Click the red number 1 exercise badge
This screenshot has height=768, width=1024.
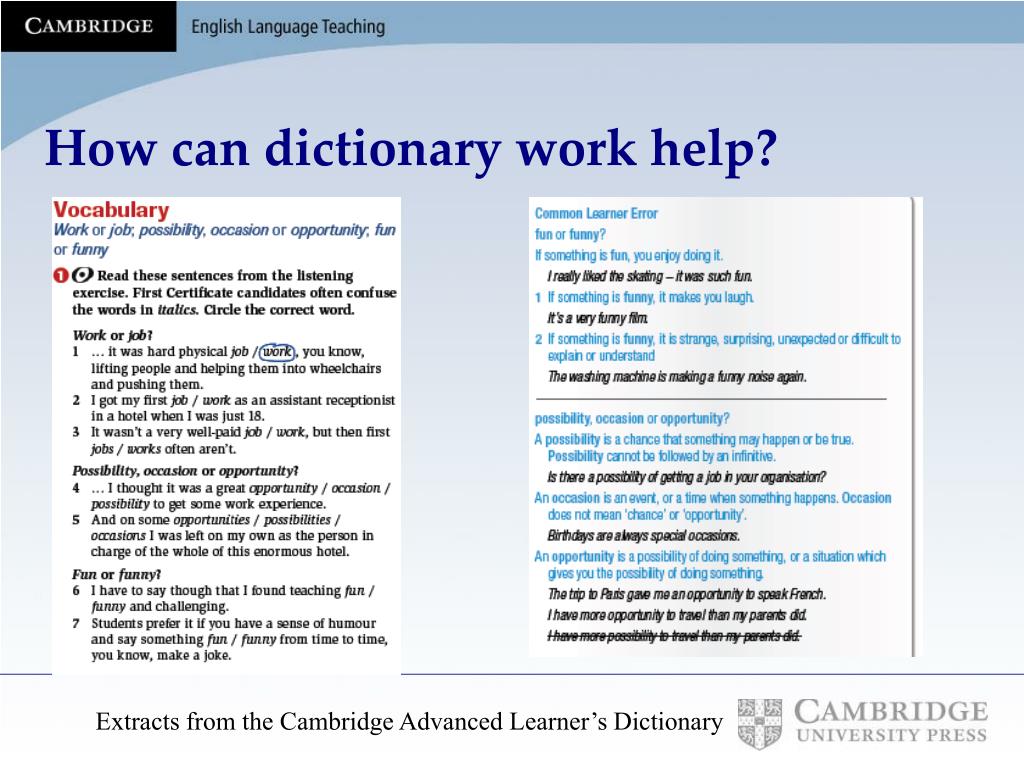tap(61, 276)
